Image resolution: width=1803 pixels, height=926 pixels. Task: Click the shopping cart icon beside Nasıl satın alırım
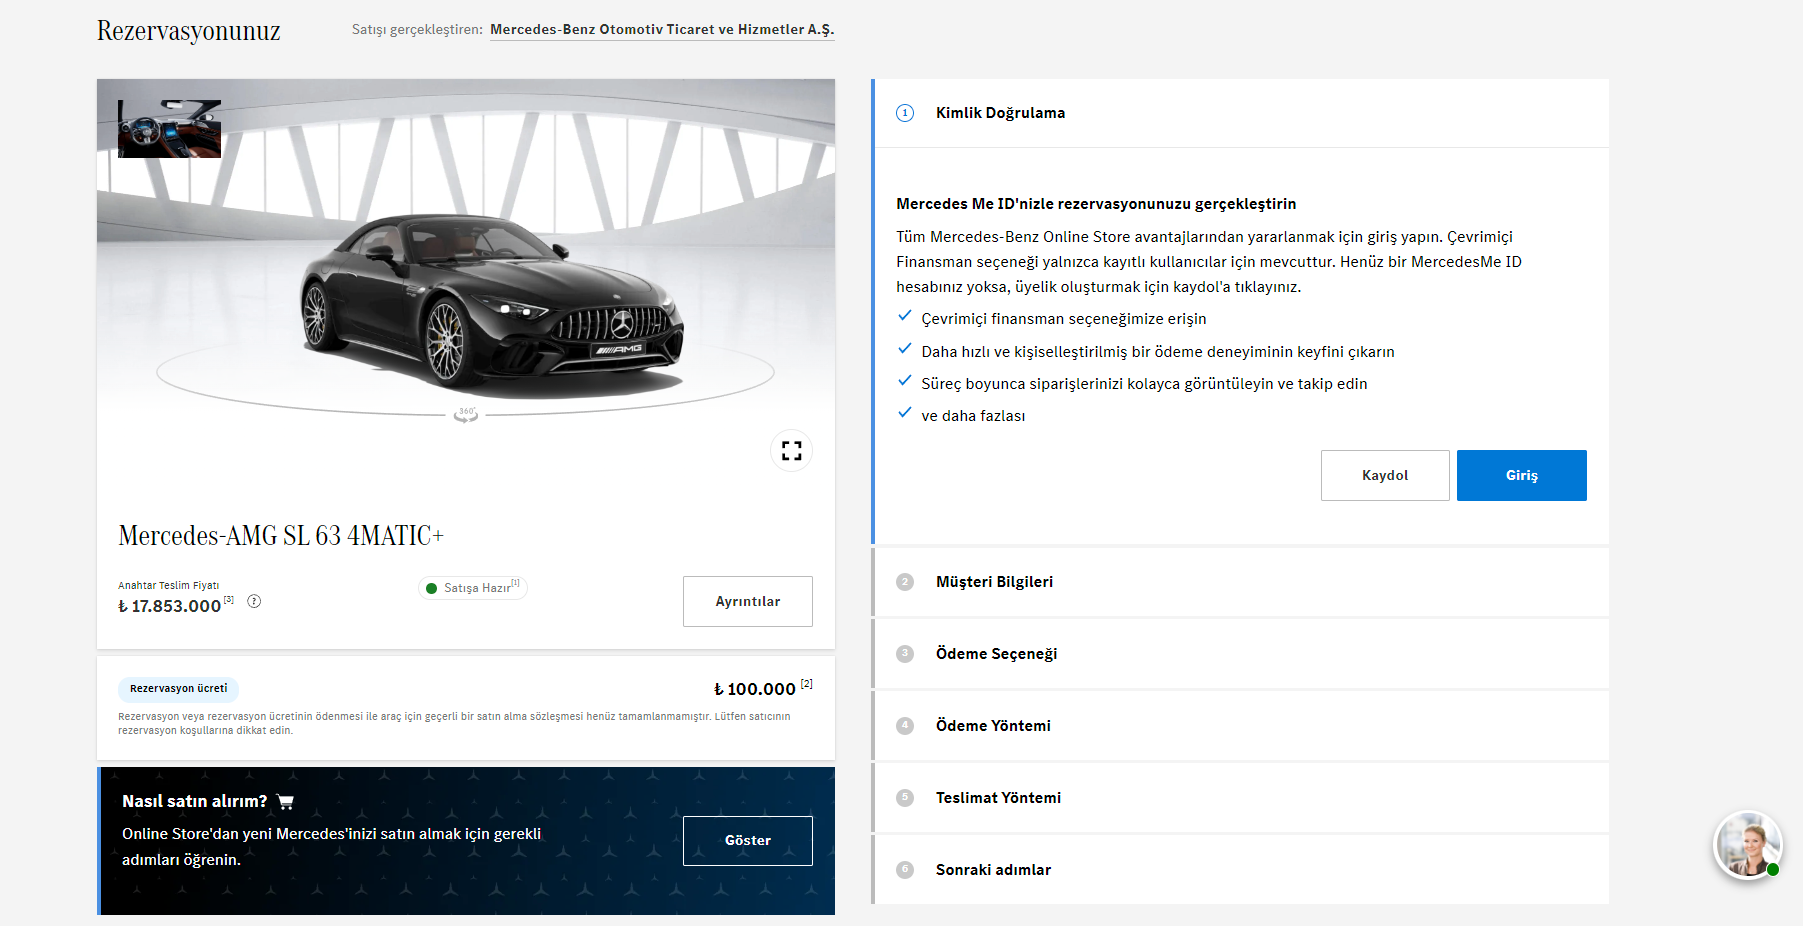pyautogui.click(x=285, y=802)
